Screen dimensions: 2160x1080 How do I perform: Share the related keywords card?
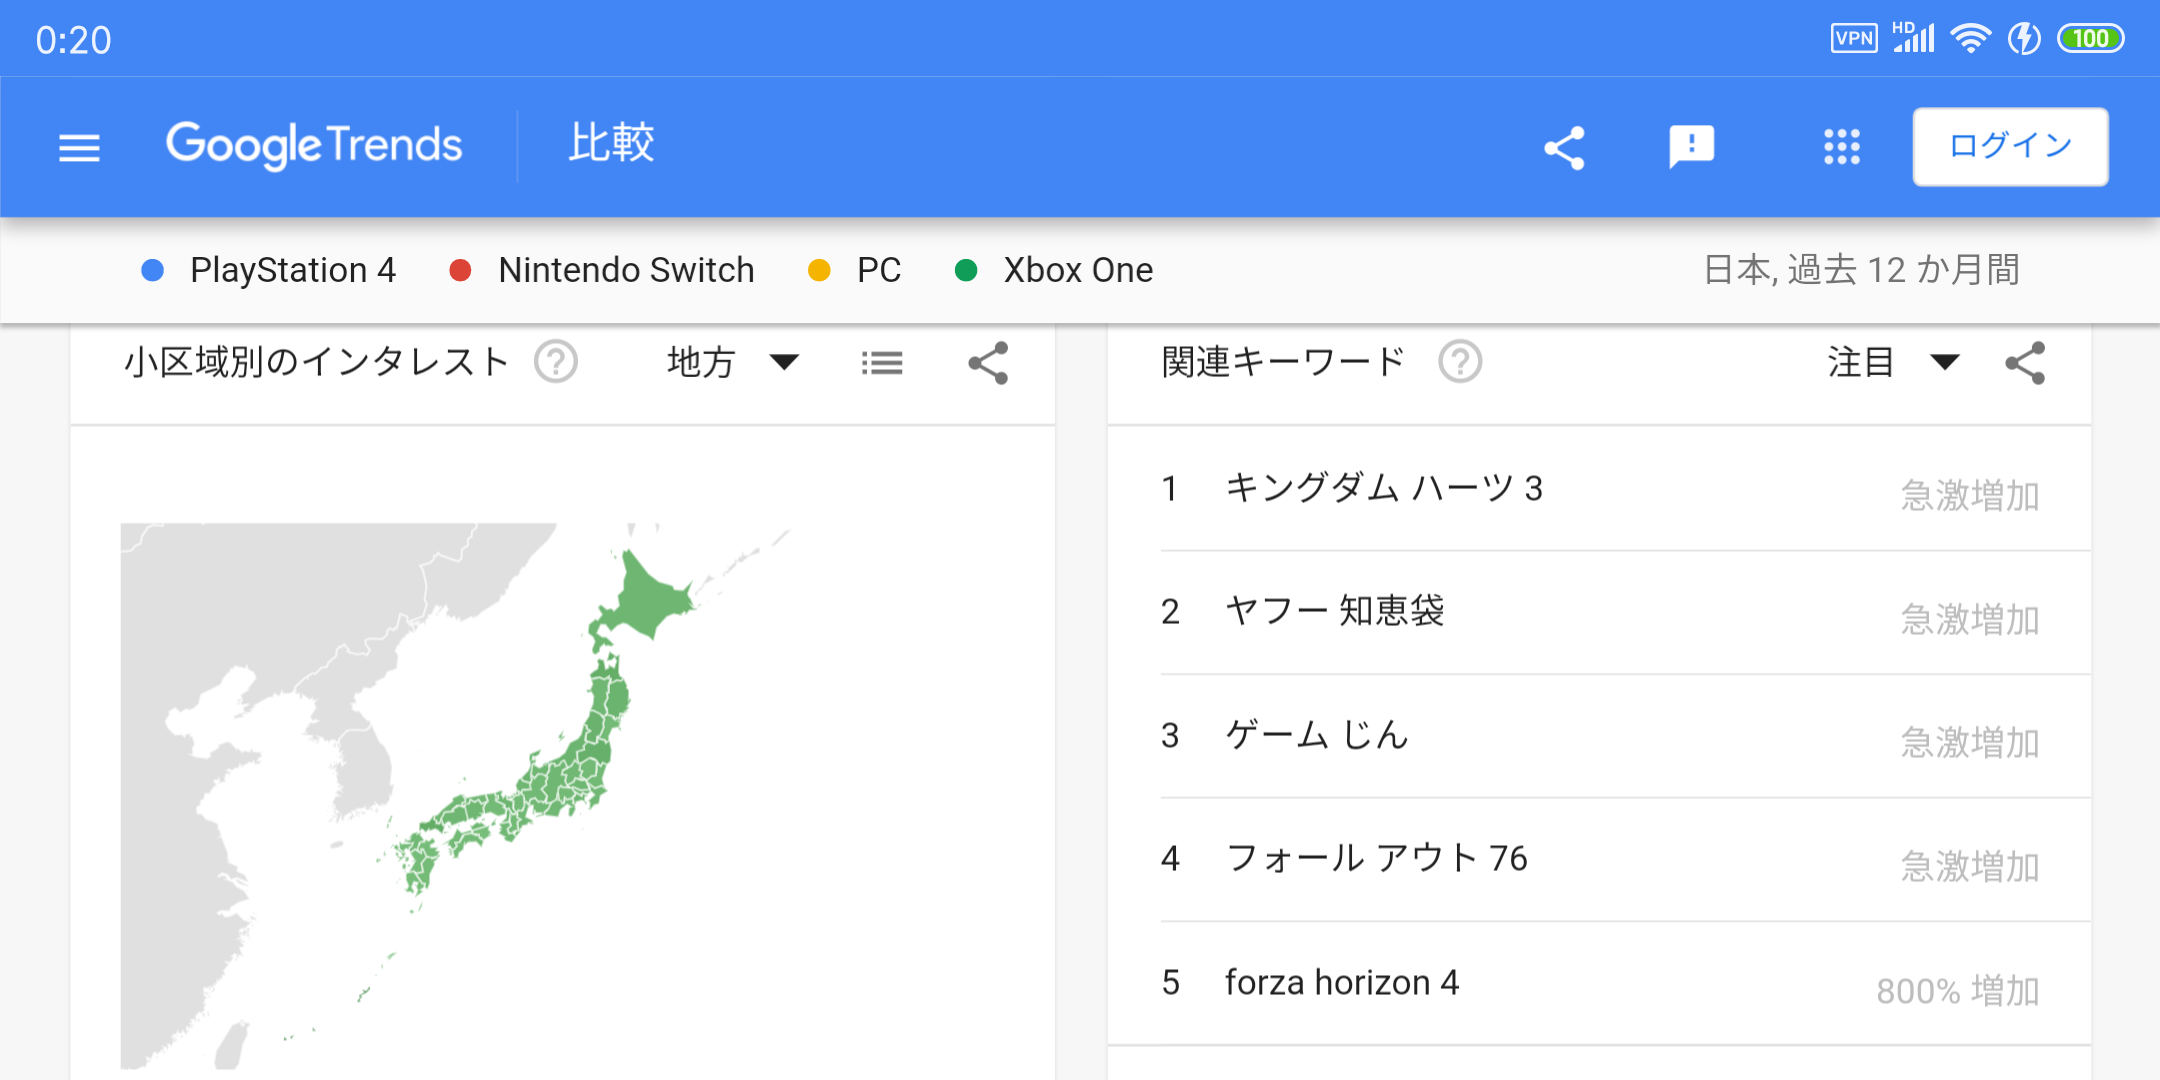point(2025,363)
